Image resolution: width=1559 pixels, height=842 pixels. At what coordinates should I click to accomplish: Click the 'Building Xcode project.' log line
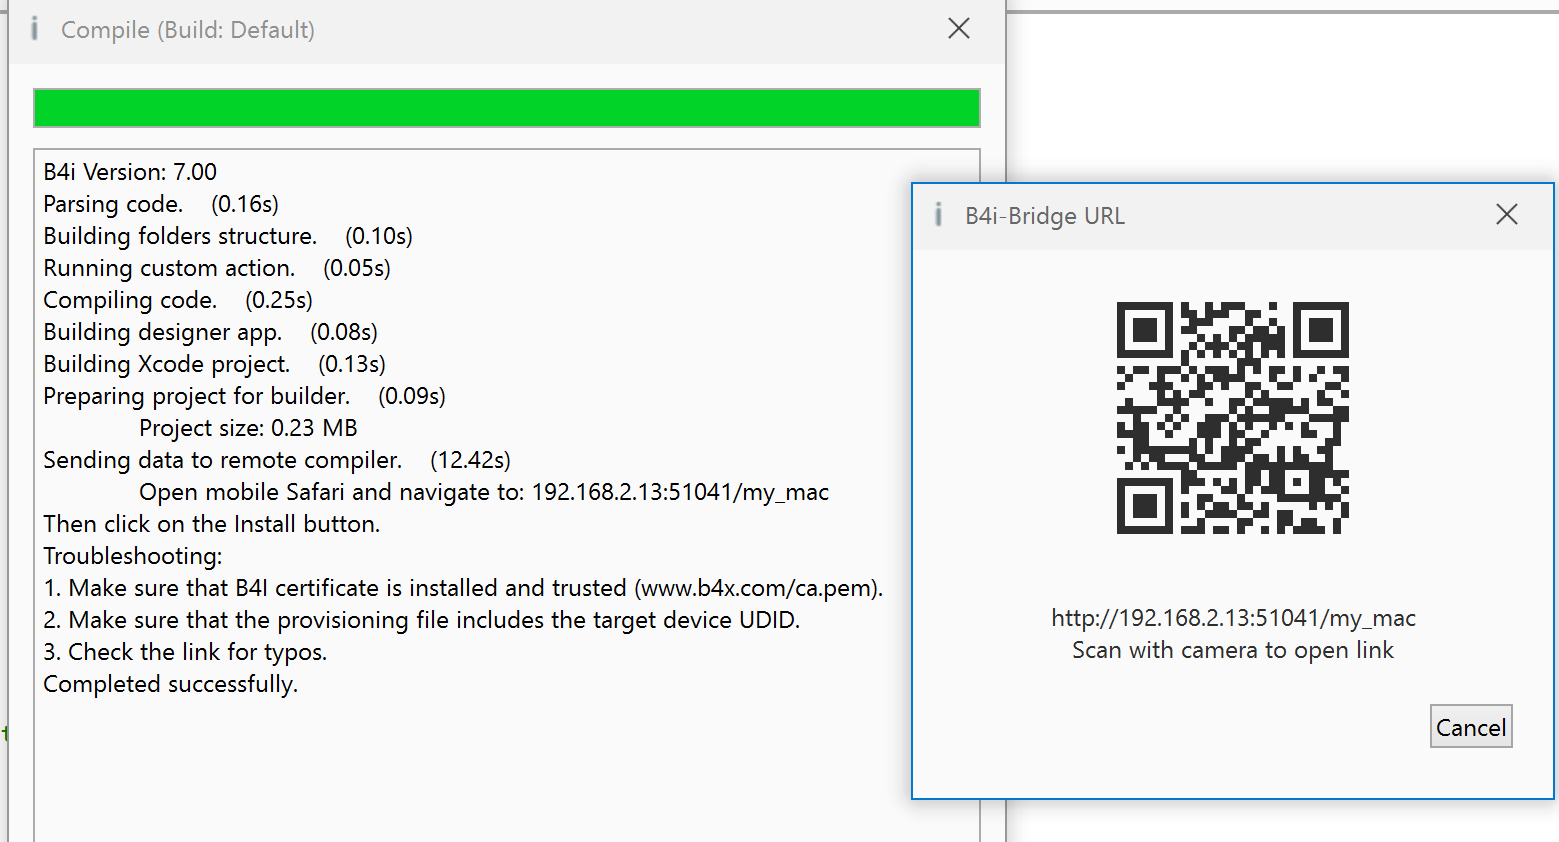[x=215, y=364]
